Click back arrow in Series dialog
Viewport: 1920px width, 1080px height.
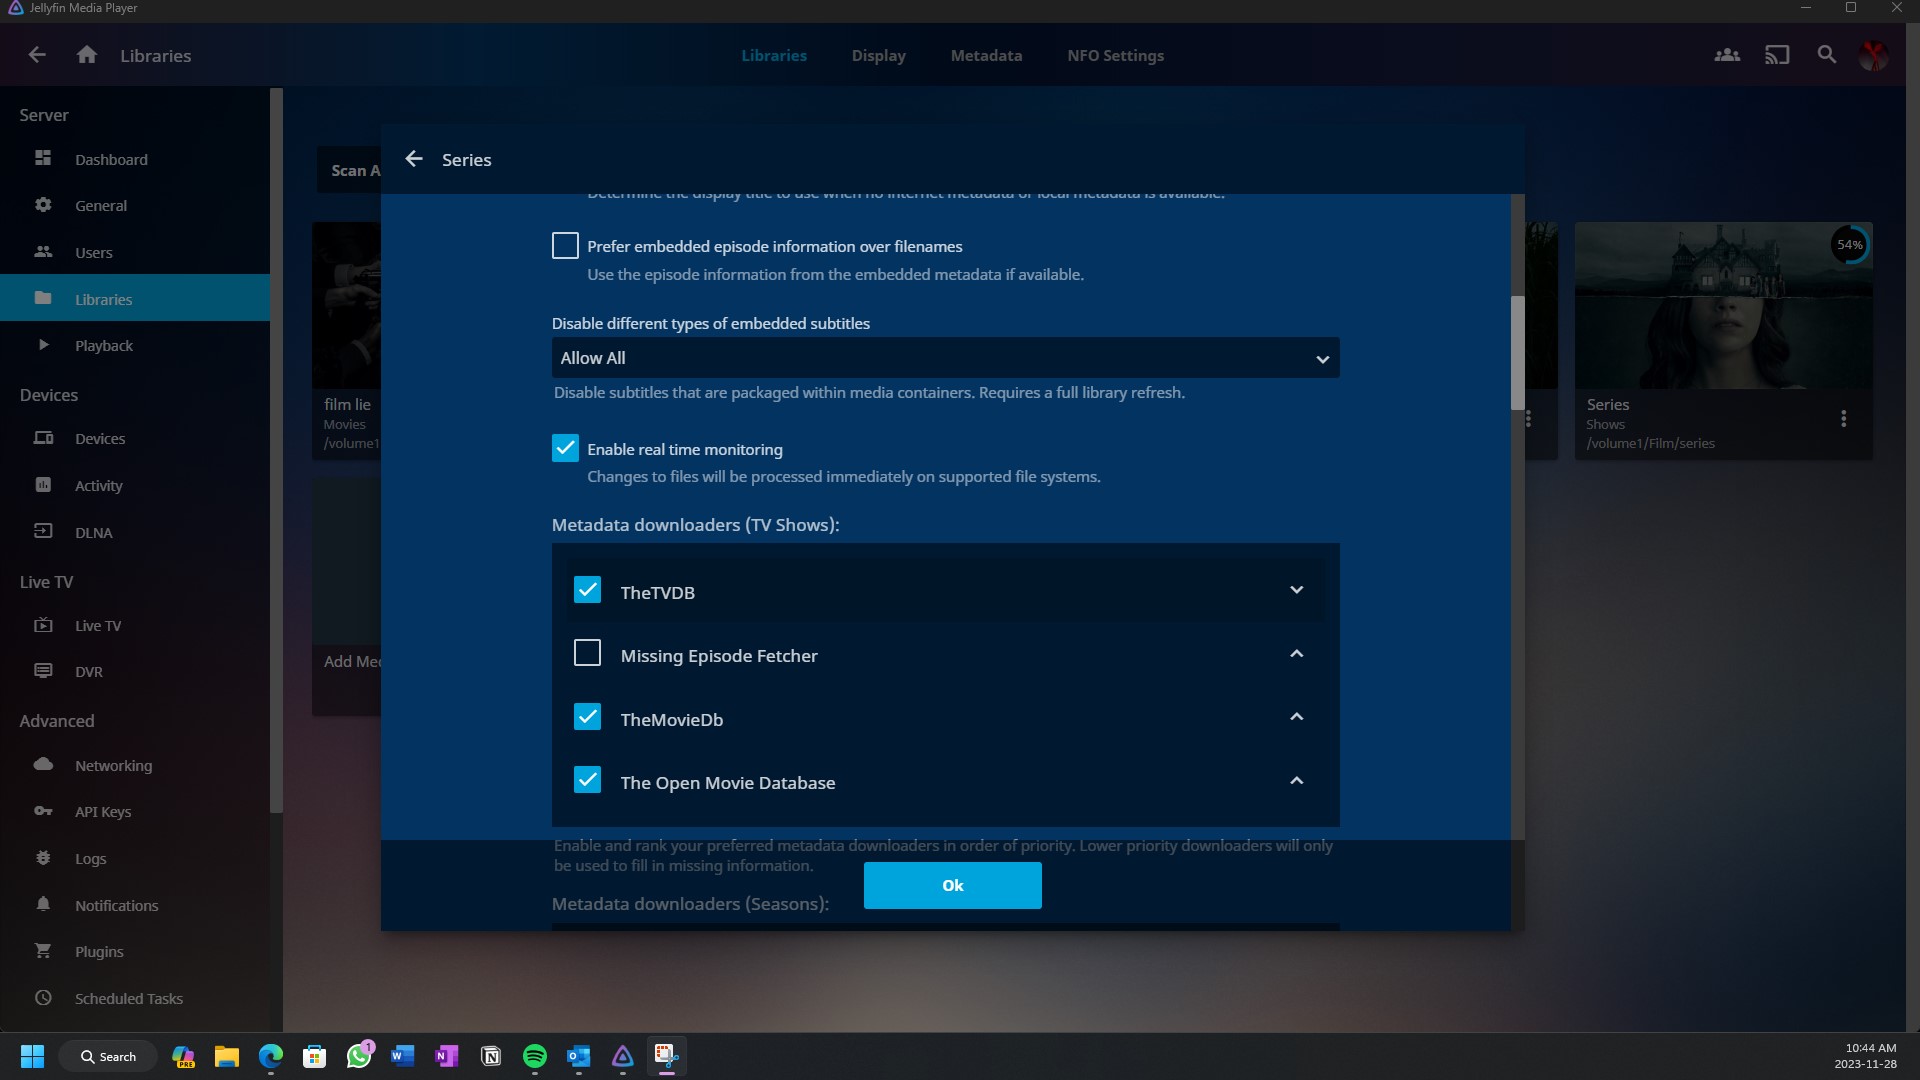pyautogui.click(x=414, y=159)
